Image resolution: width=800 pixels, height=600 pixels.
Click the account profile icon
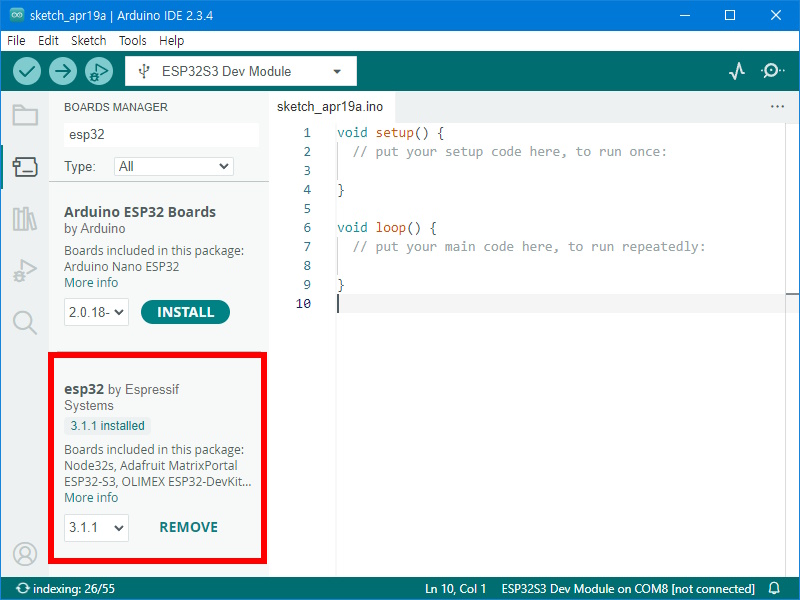pos(25,554)
